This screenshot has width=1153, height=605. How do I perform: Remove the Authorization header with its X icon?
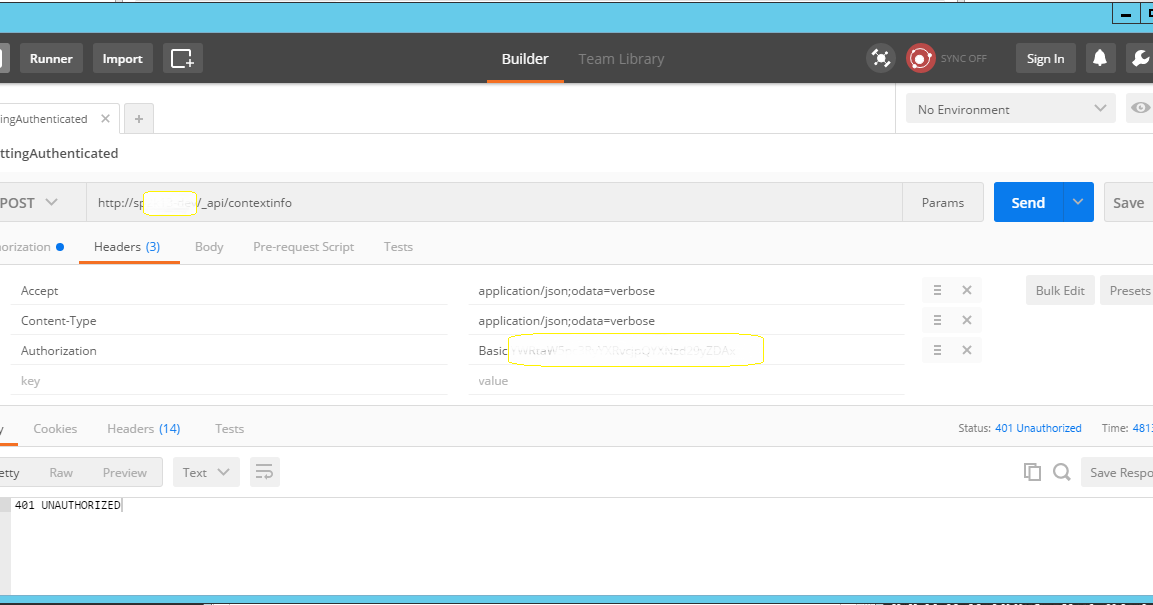[966, 350]
